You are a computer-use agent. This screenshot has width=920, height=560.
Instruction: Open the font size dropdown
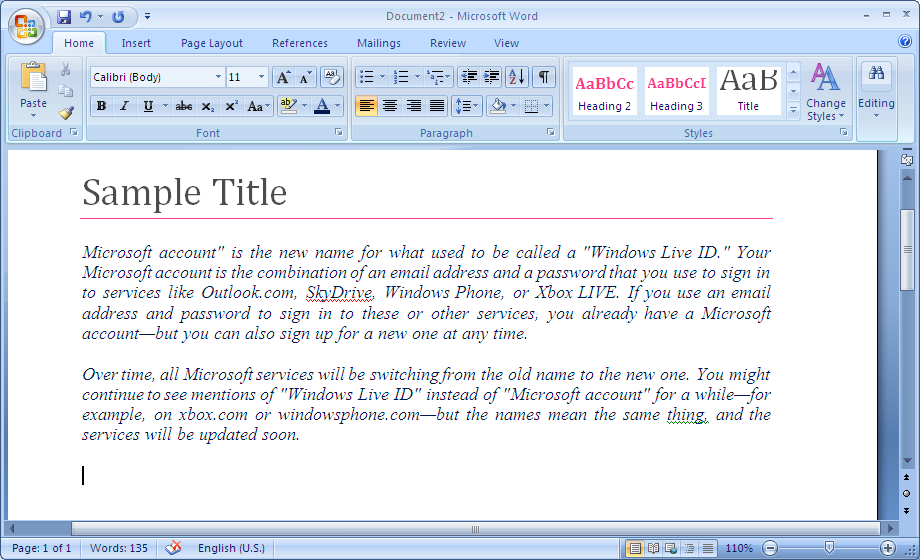pyautogui.click(x=261, y=77)
